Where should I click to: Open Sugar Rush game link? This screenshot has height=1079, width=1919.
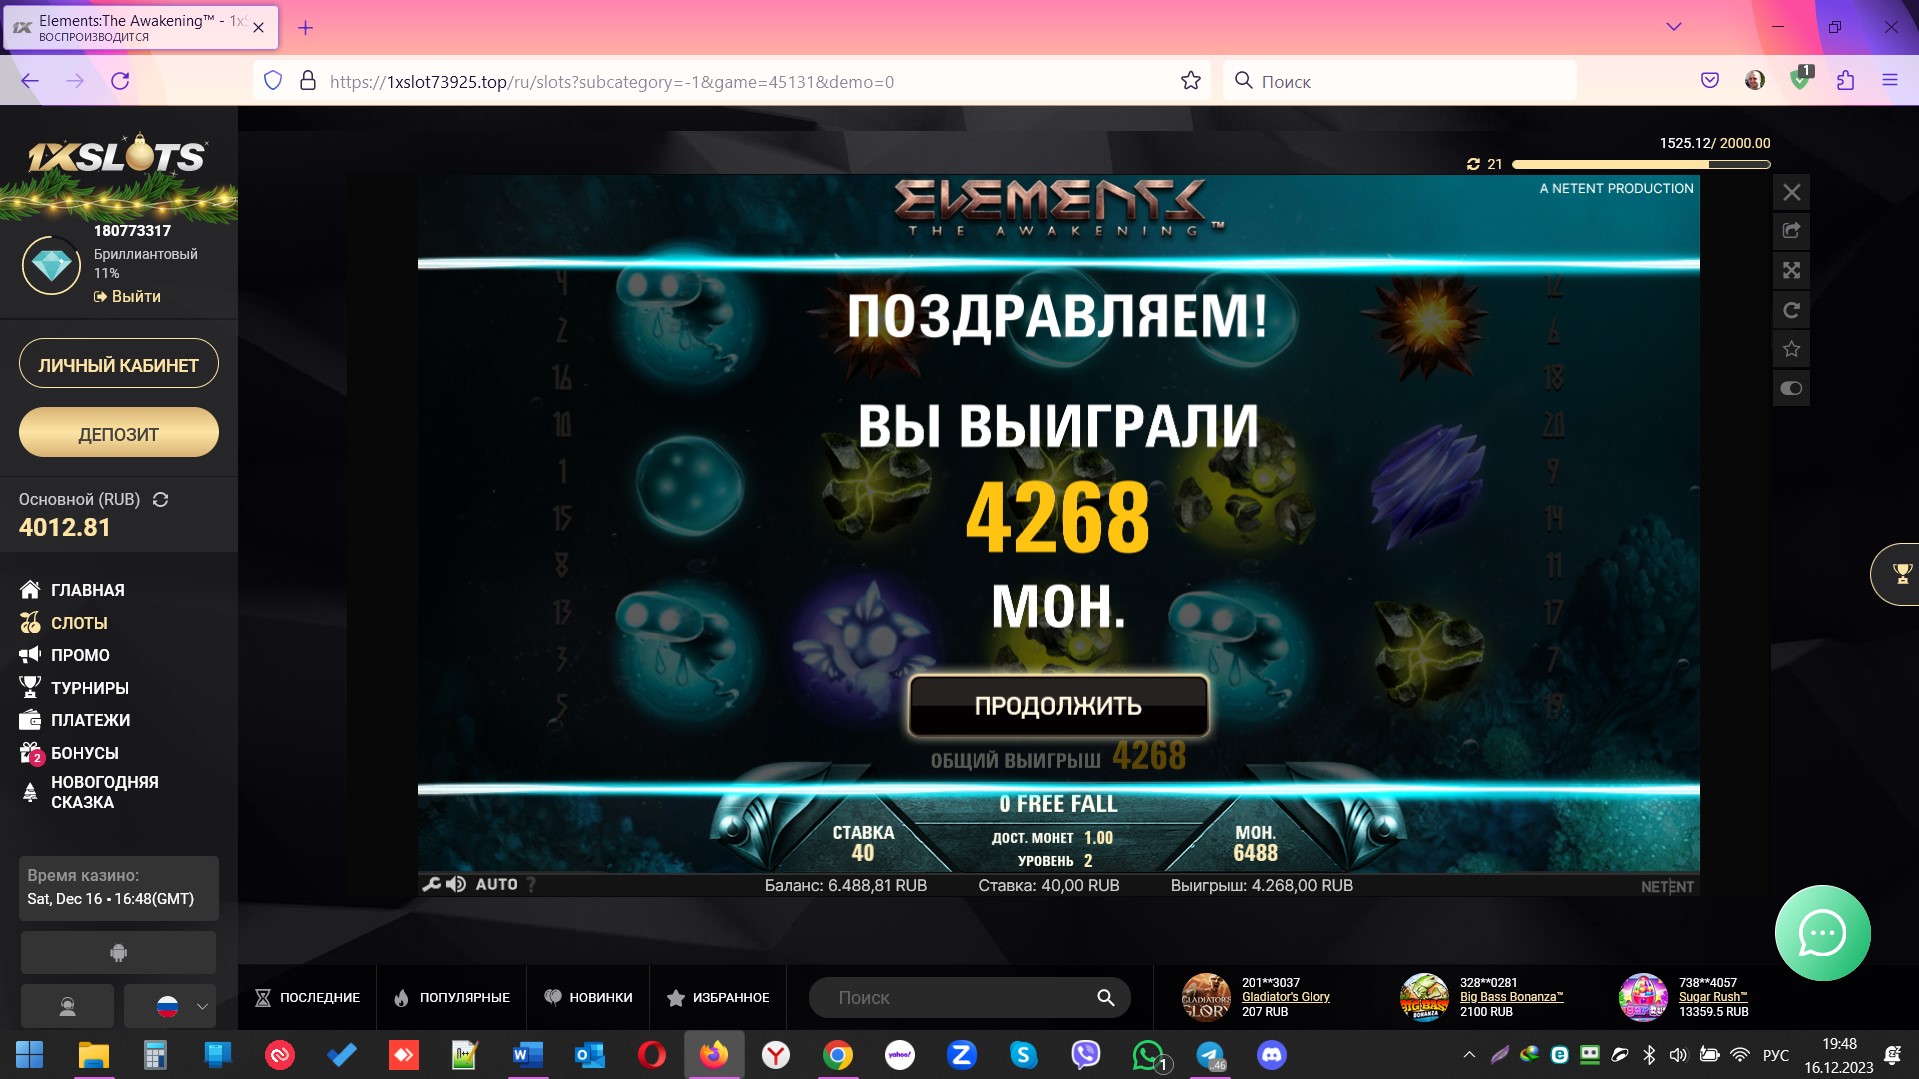click(1713, 997)
